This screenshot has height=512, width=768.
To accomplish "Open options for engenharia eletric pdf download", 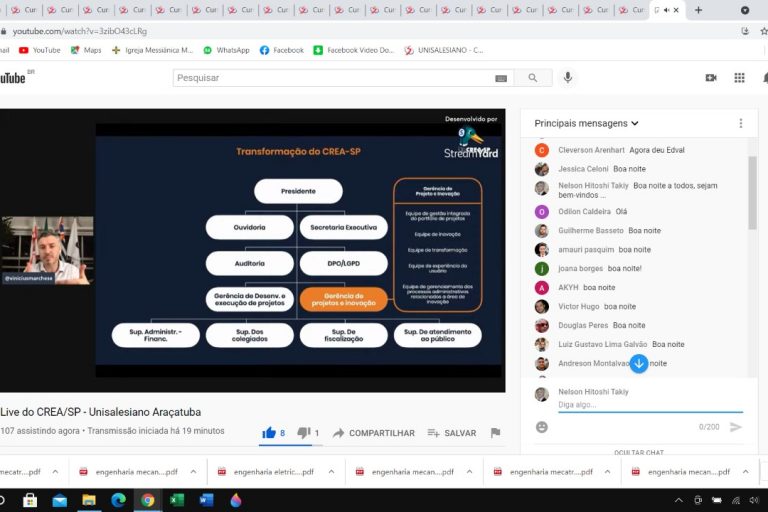I will [x=331, y=472].
